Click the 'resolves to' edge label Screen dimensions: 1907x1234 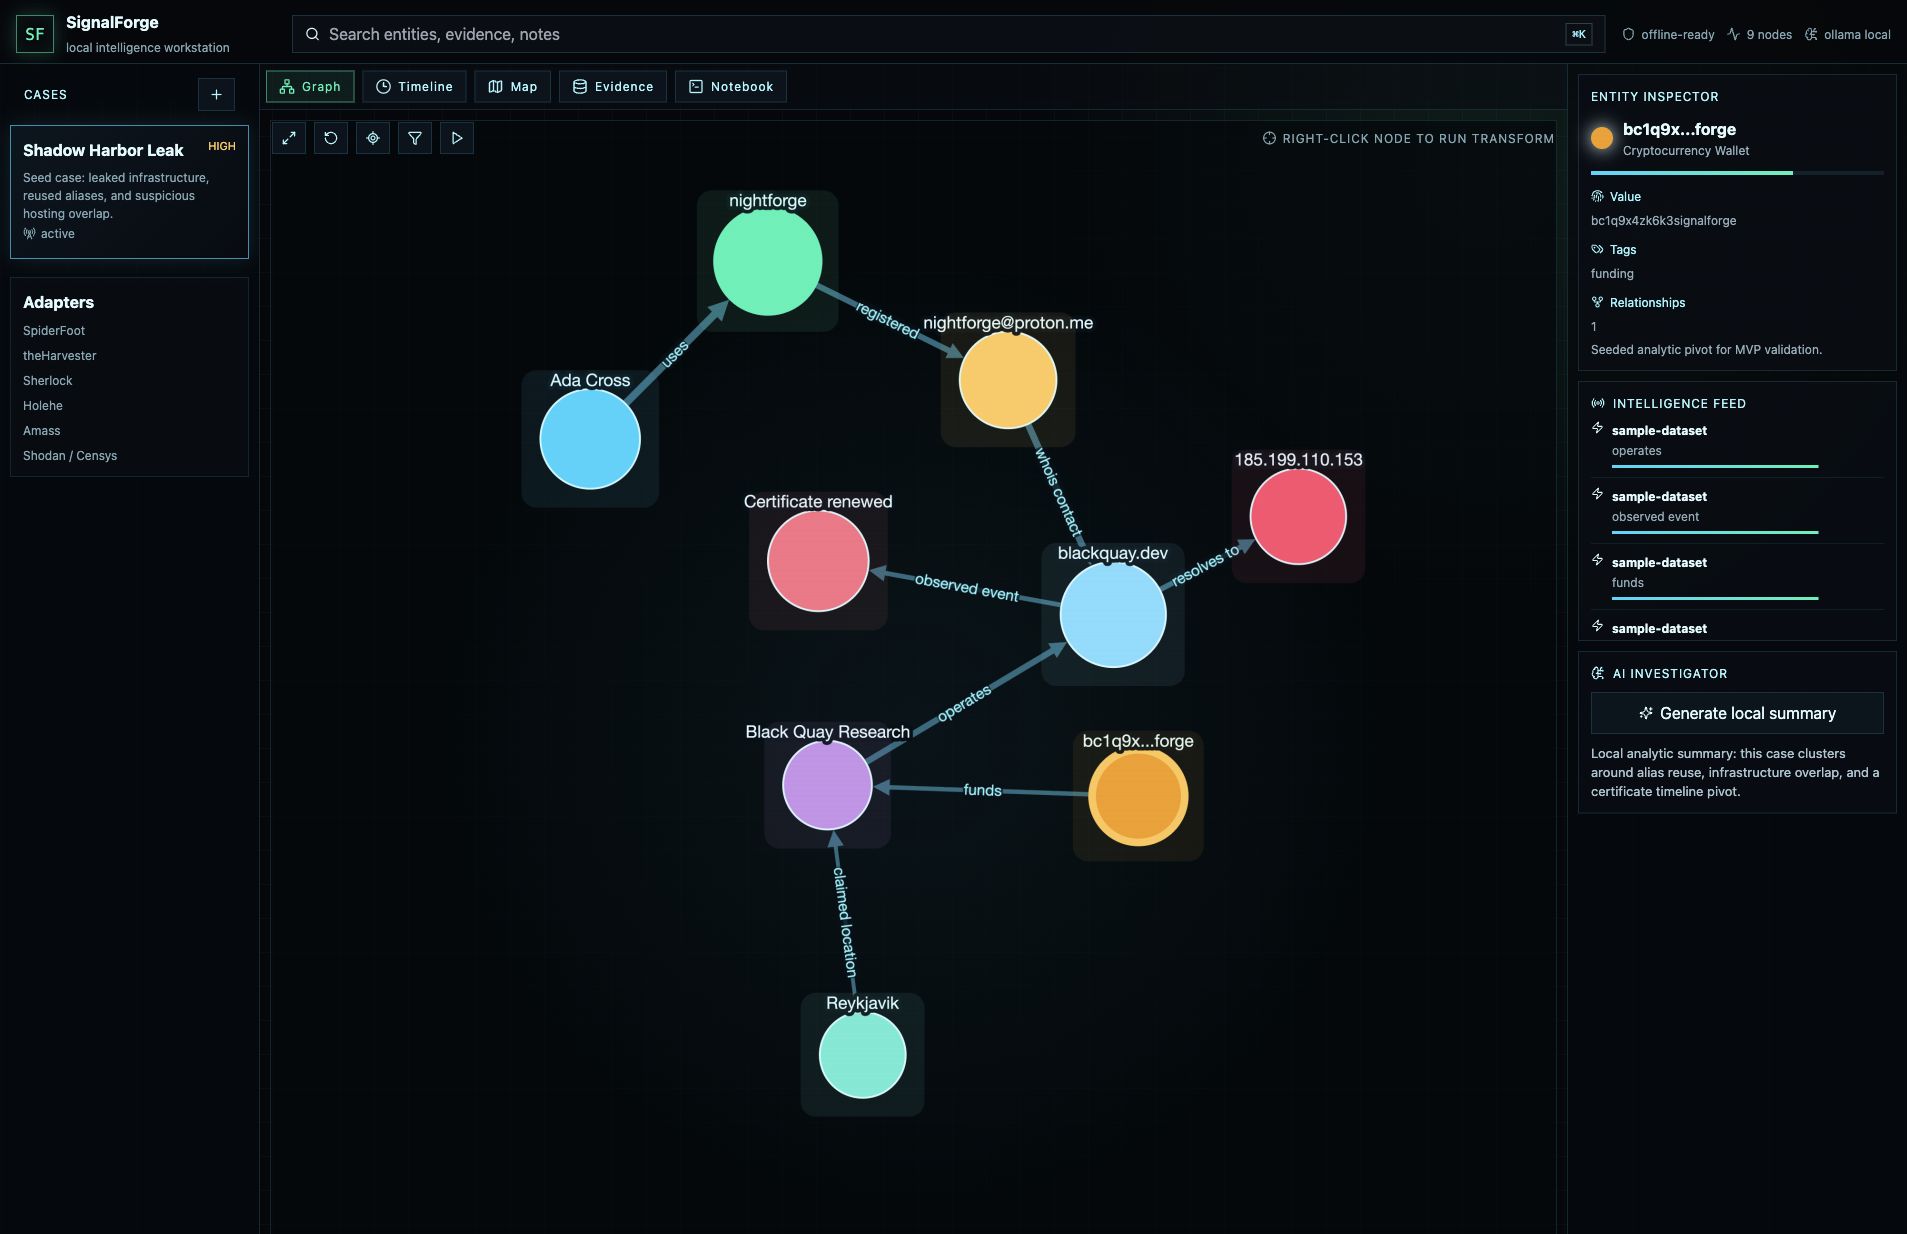click(1205, 566)
